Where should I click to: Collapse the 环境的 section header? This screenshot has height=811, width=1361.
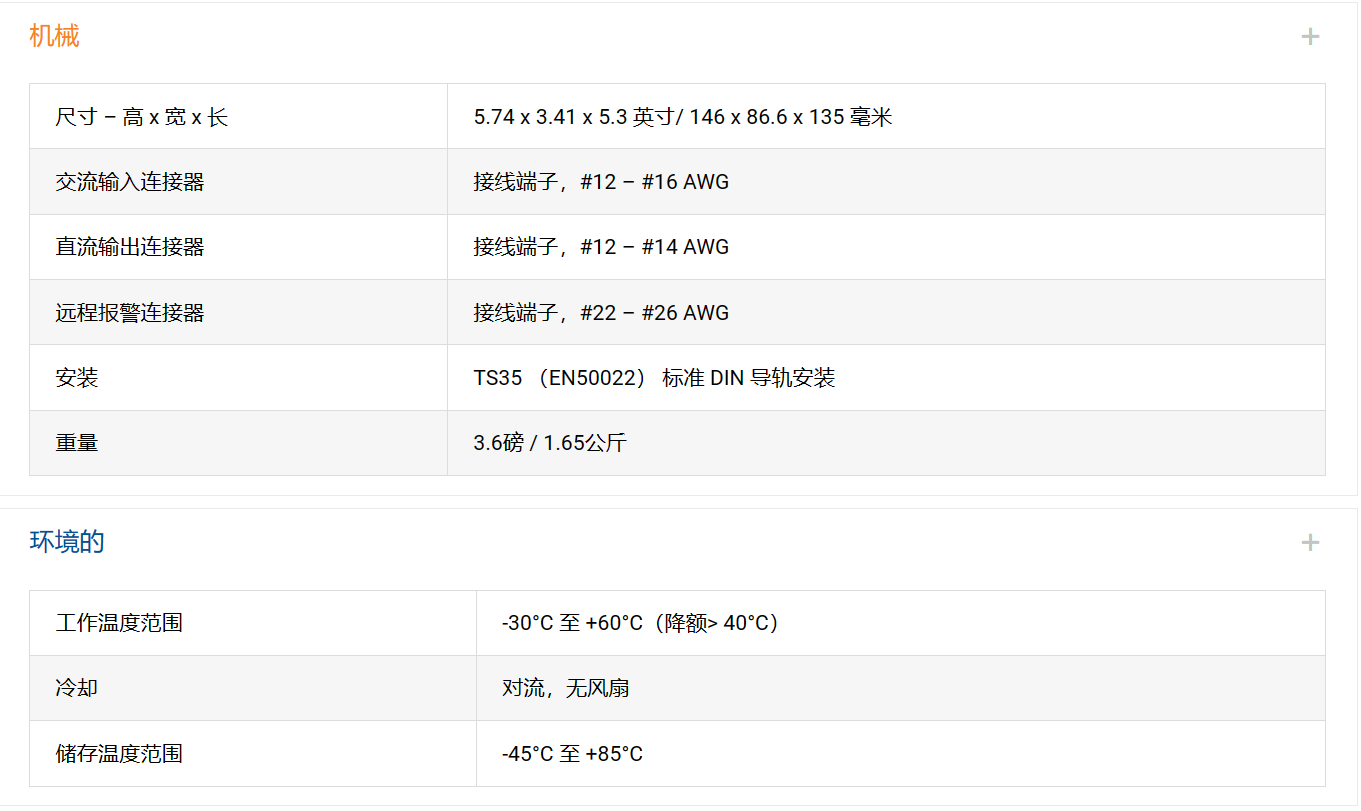point(67,543)
